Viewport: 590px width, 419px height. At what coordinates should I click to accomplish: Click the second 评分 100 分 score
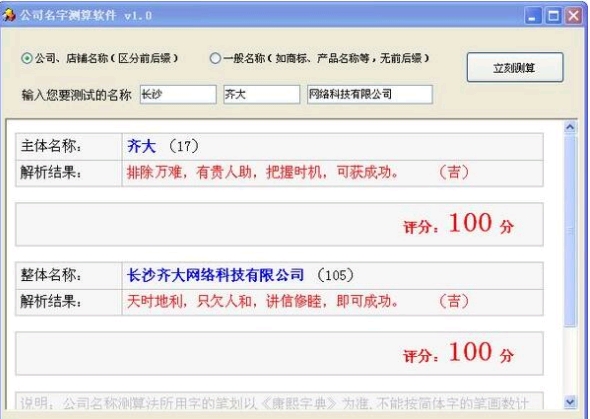click(458, 352)
